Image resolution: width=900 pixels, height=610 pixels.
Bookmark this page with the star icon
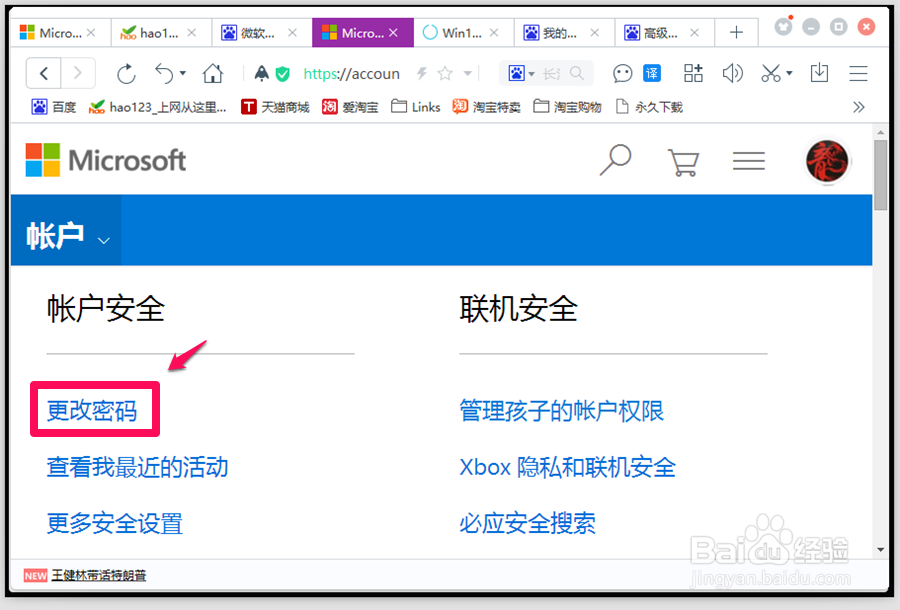tap(445, 73)
